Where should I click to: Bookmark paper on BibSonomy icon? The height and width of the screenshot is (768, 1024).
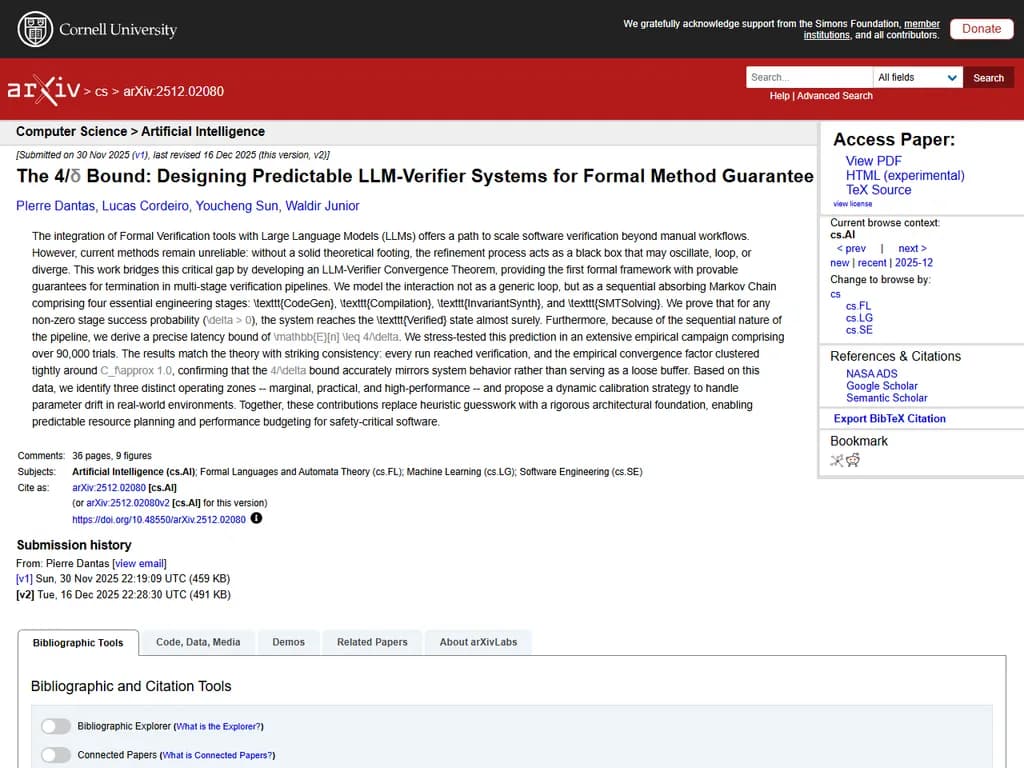[x=837, y=461]
